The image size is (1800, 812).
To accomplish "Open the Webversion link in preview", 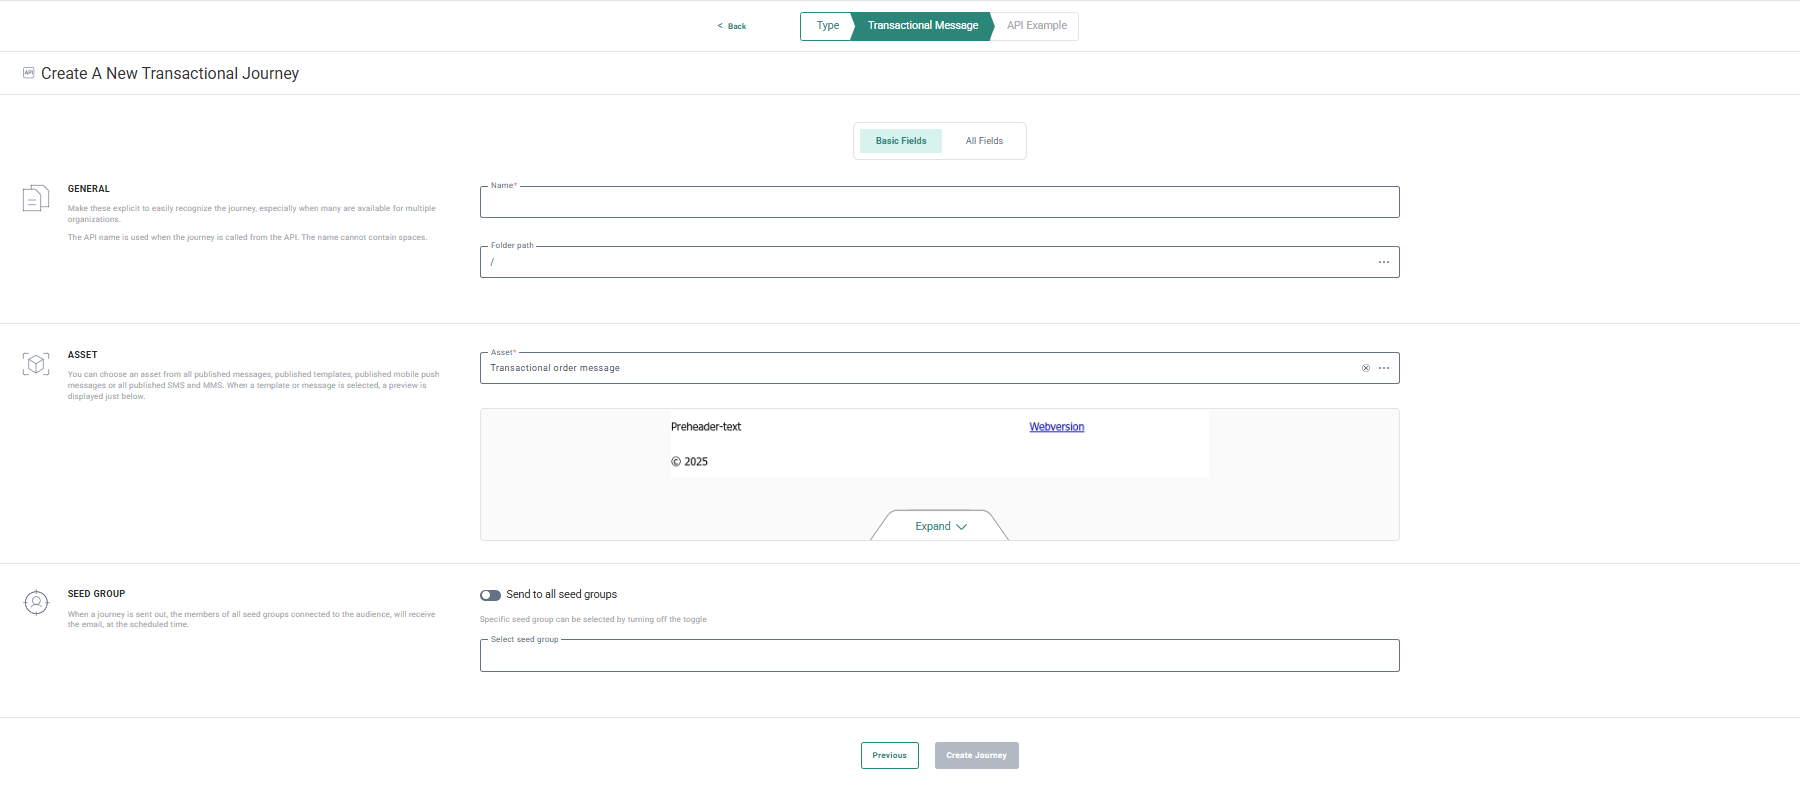I will (1056, 427).
